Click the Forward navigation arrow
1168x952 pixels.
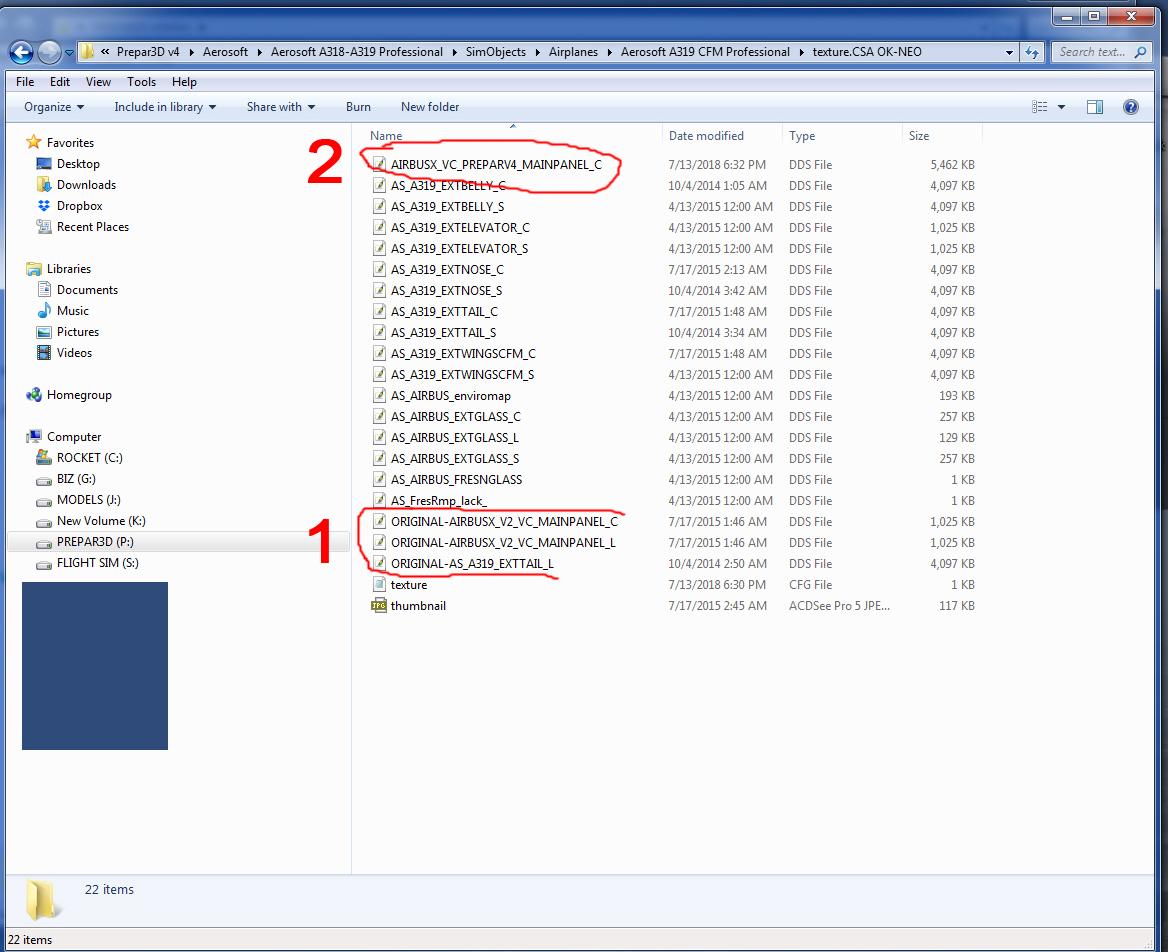[x=49, y=52]
